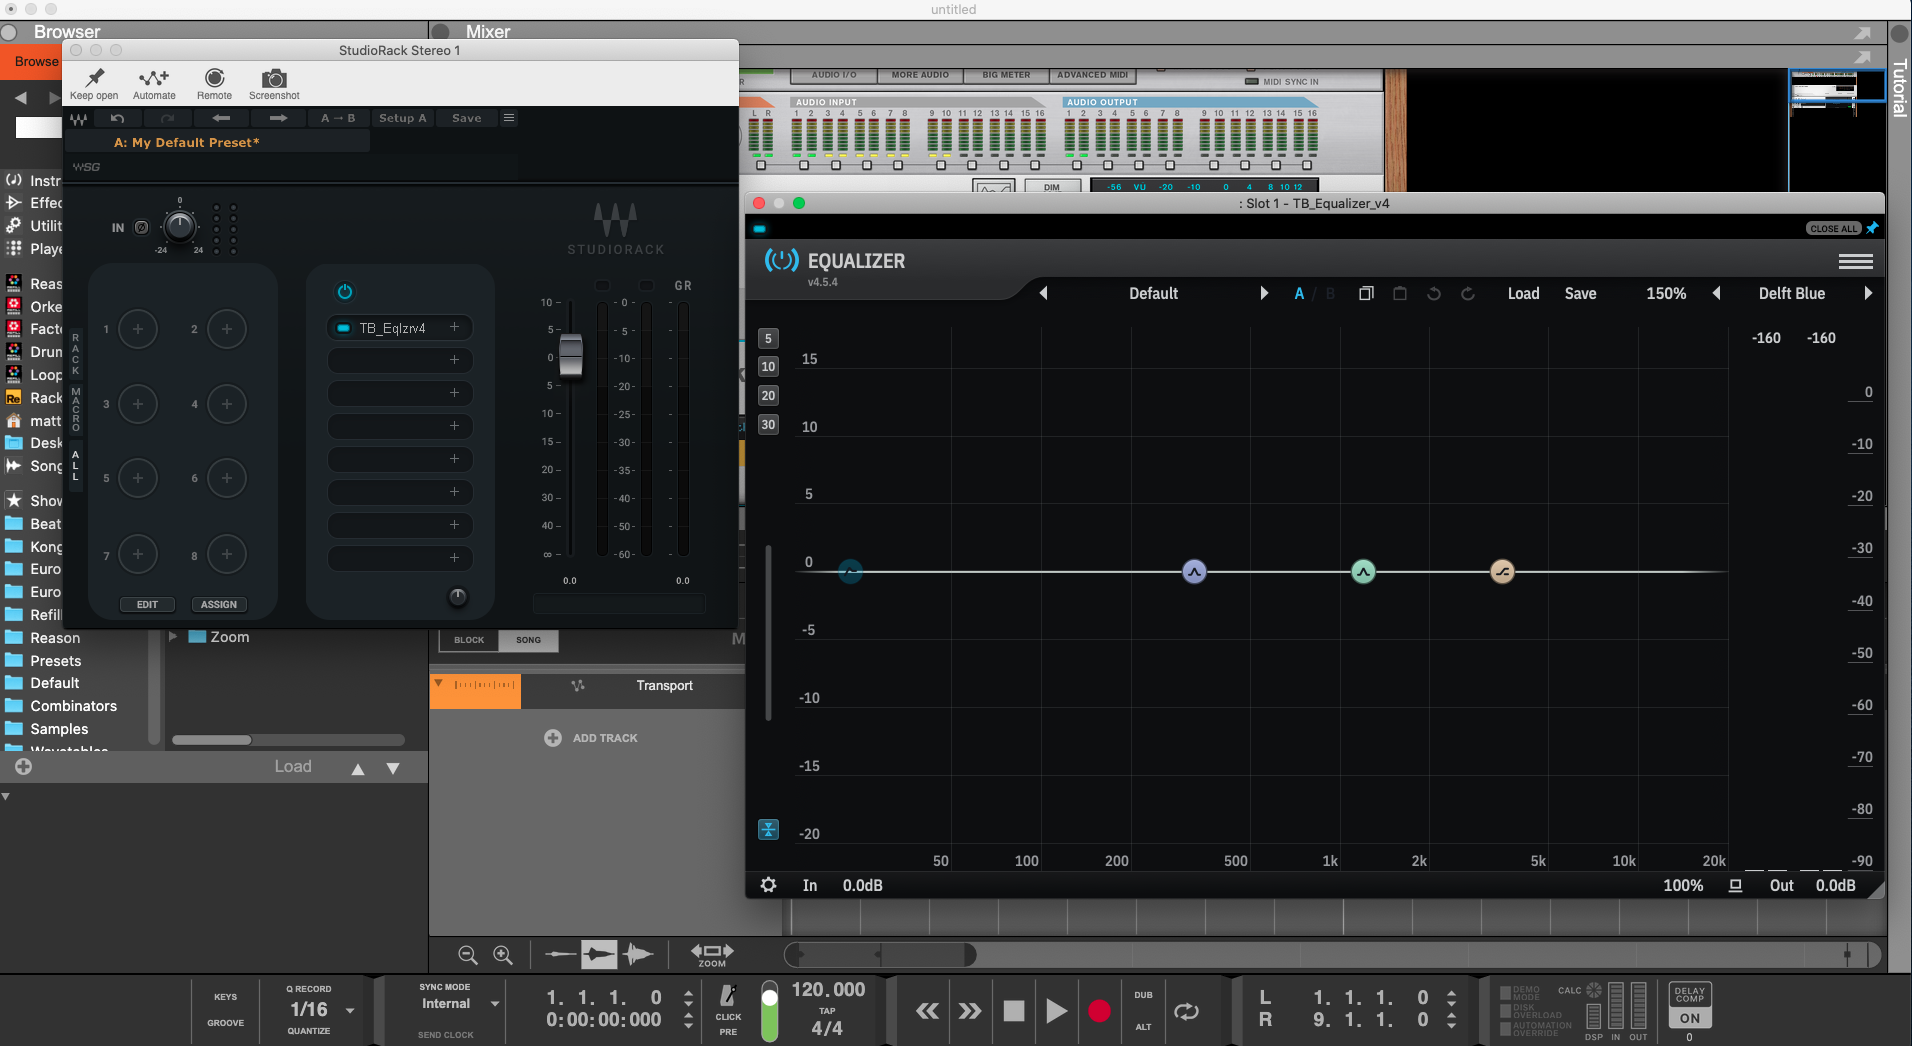
Task: Toggle the plugin chain power button
Action: click(x=345, y=292)
